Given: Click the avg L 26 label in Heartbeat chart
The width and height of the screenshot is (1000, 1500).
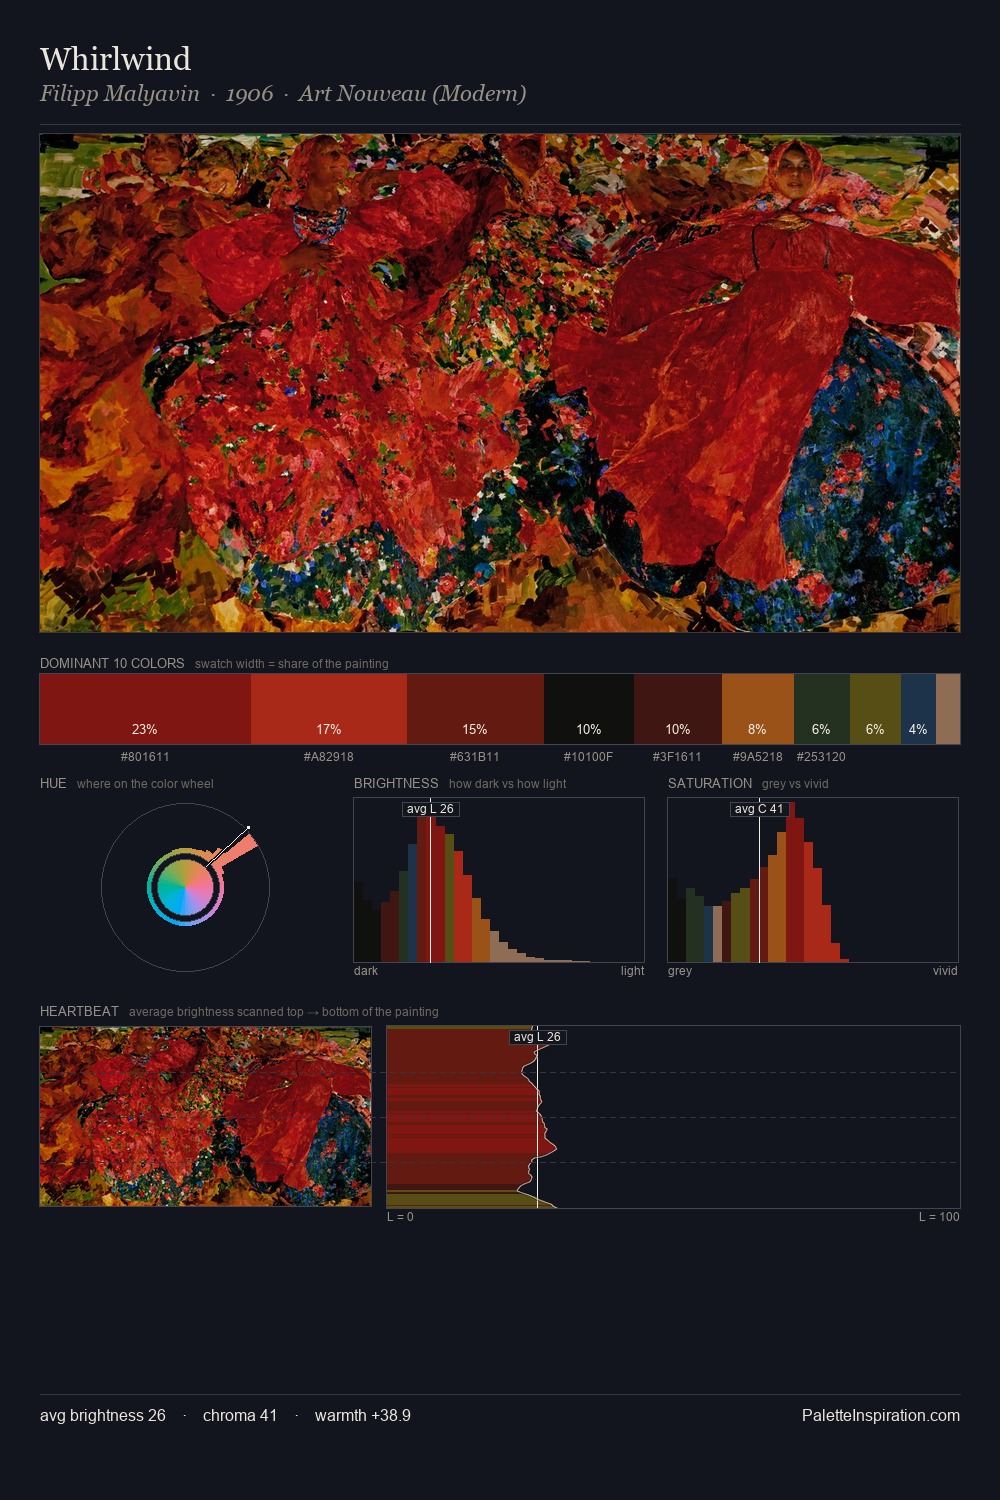Looking at the screenshot, I should click(x=537, y=1037).
